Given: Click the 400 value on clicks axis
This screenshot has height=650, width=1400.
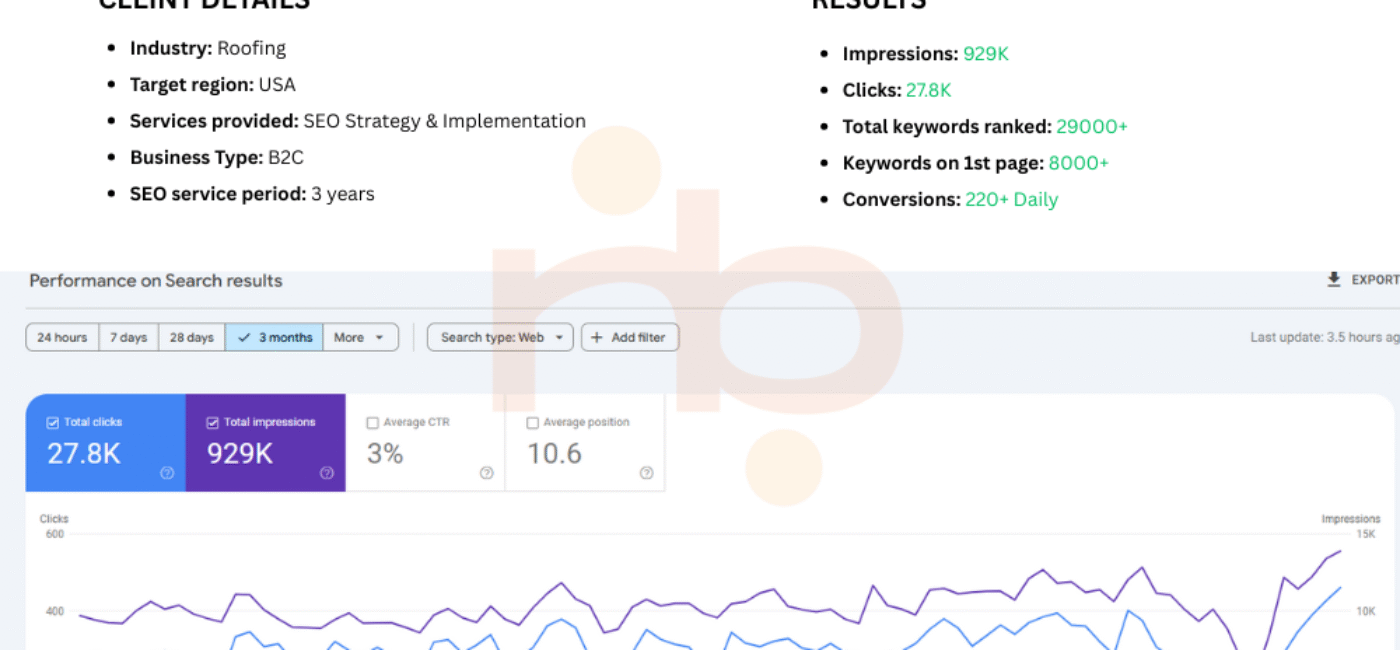Looking at the screenshot, I should click(x=54, y=611).
